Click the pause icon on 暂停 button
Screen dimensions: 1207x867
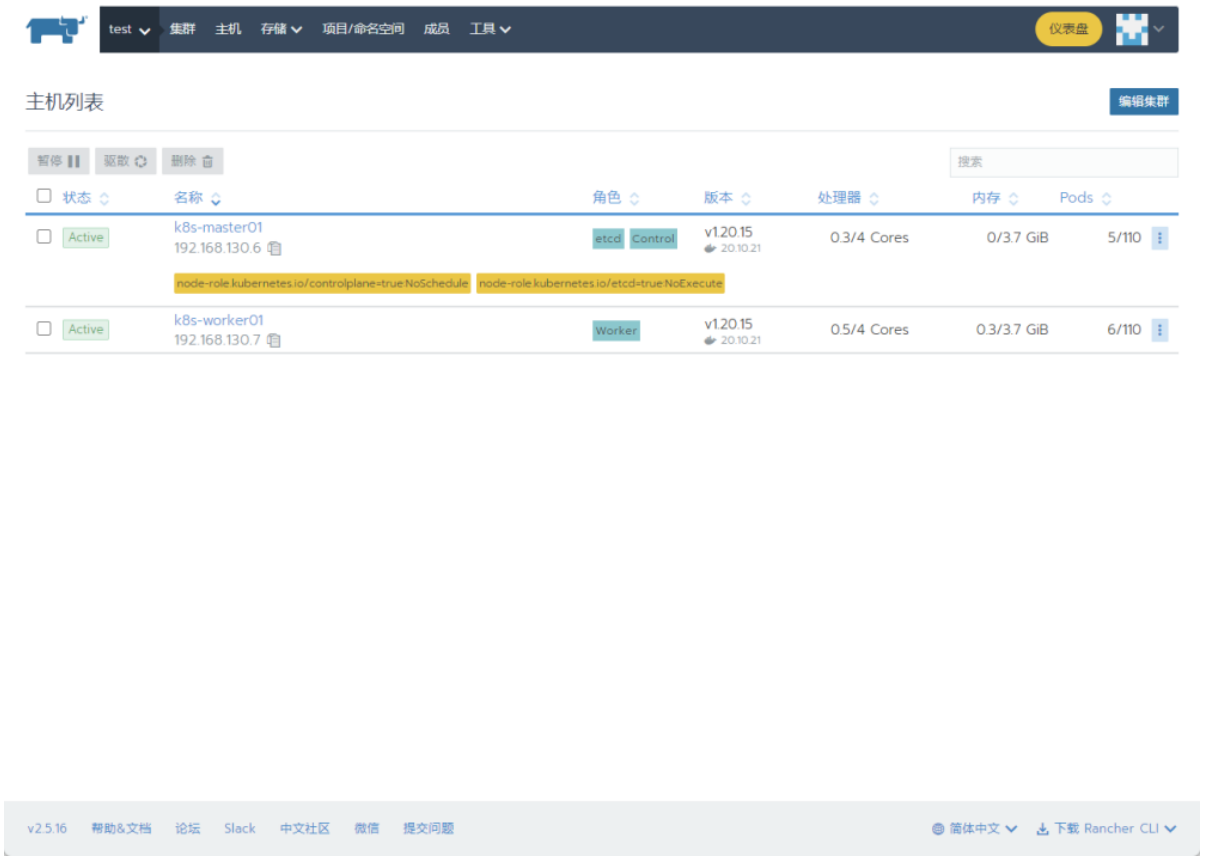pos(73,161)
